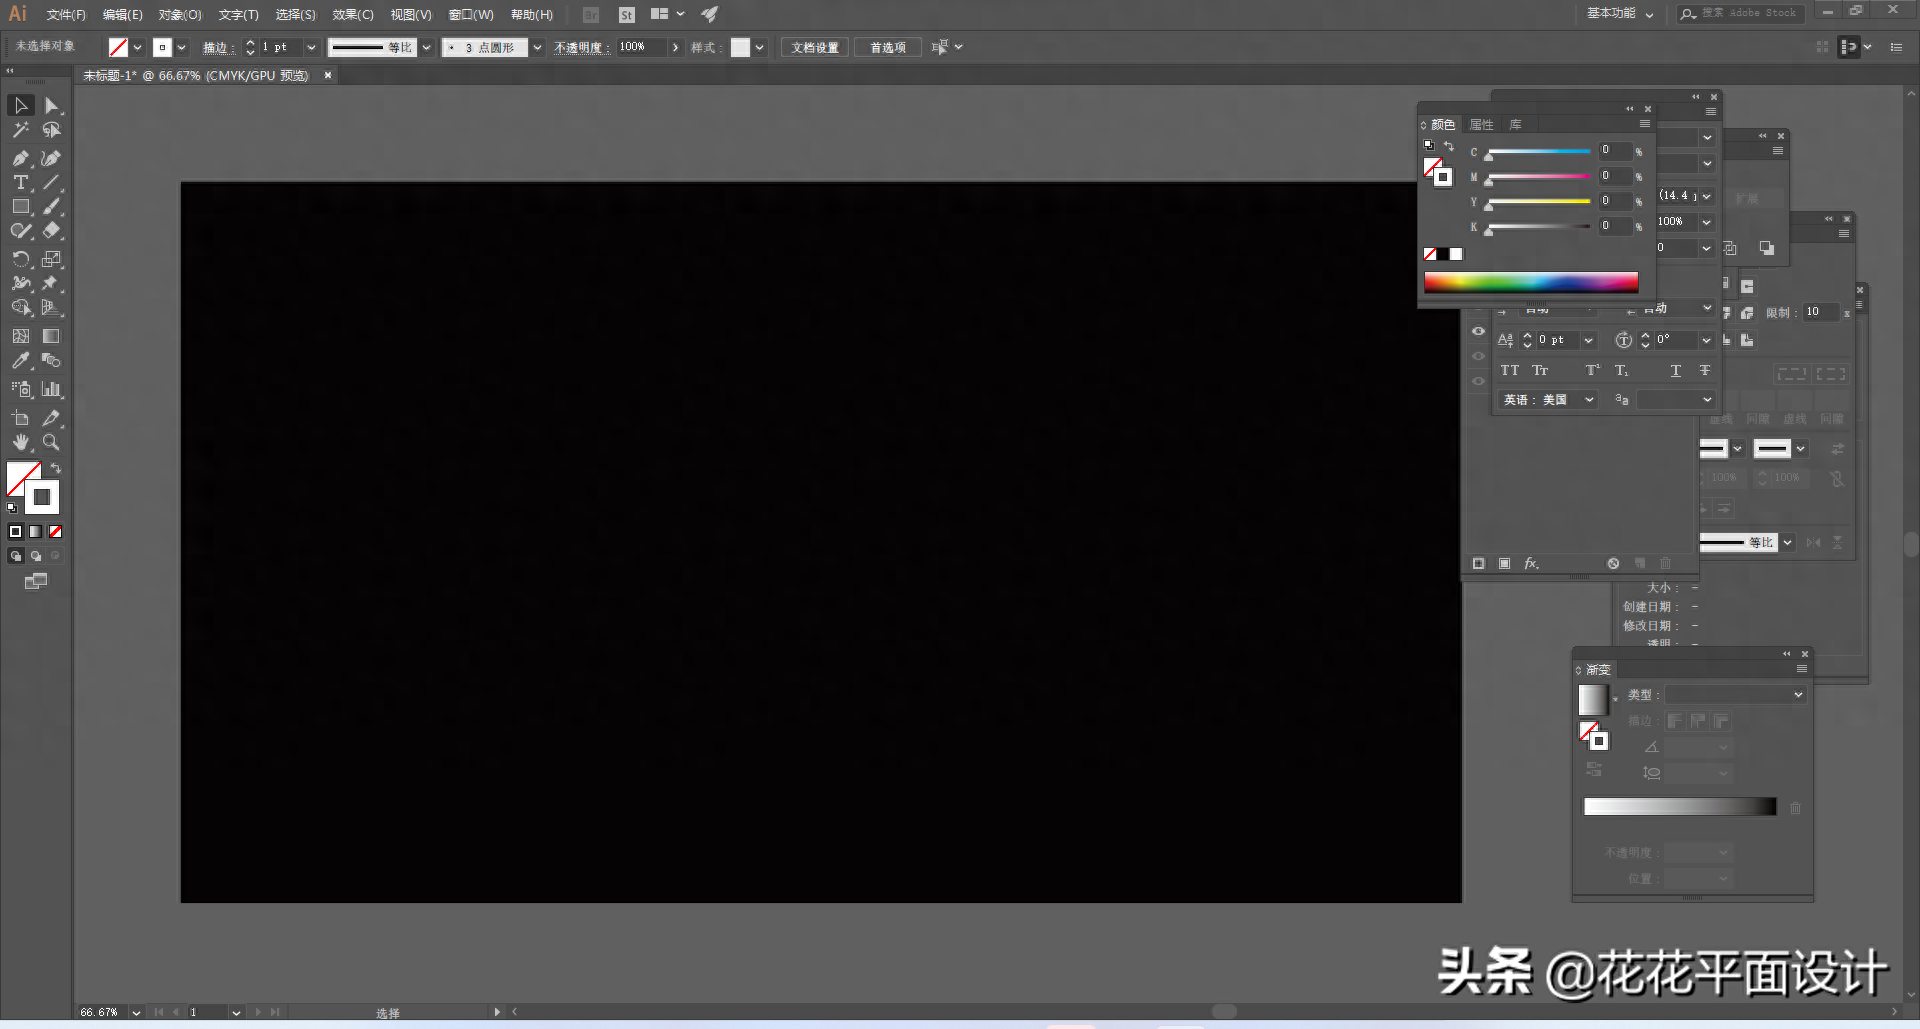This screenshot has height=1029, width=1920.
Task: Pick the Rectangle tool
Action: coord(20,207)
